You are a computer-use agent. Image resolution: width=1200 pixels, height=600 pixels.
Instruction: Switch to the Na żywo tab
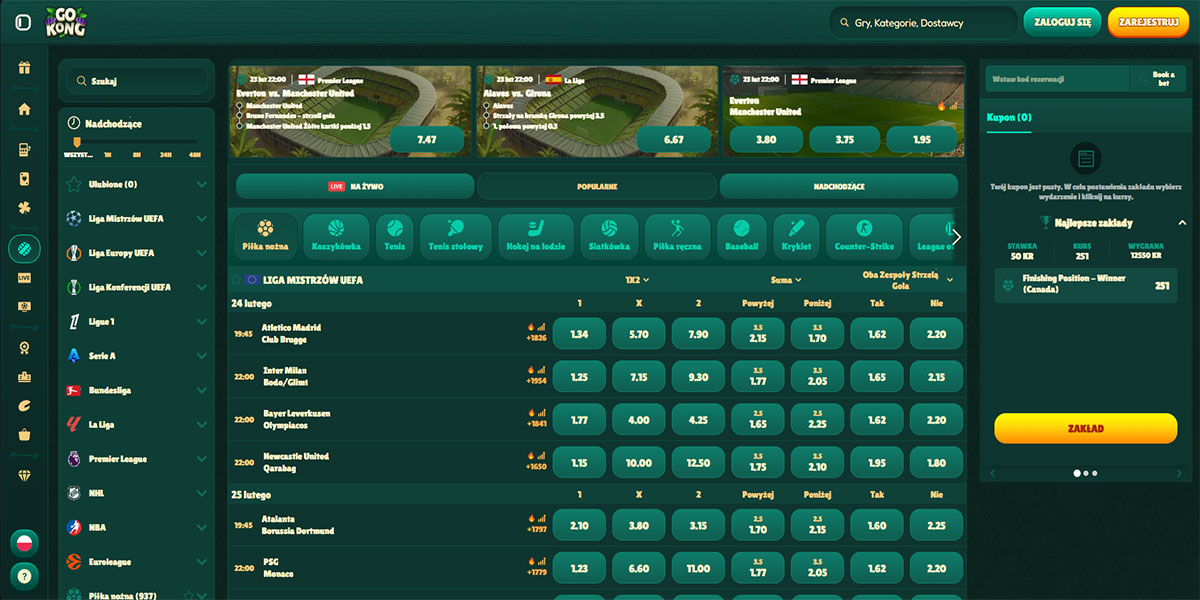(355, 186)
